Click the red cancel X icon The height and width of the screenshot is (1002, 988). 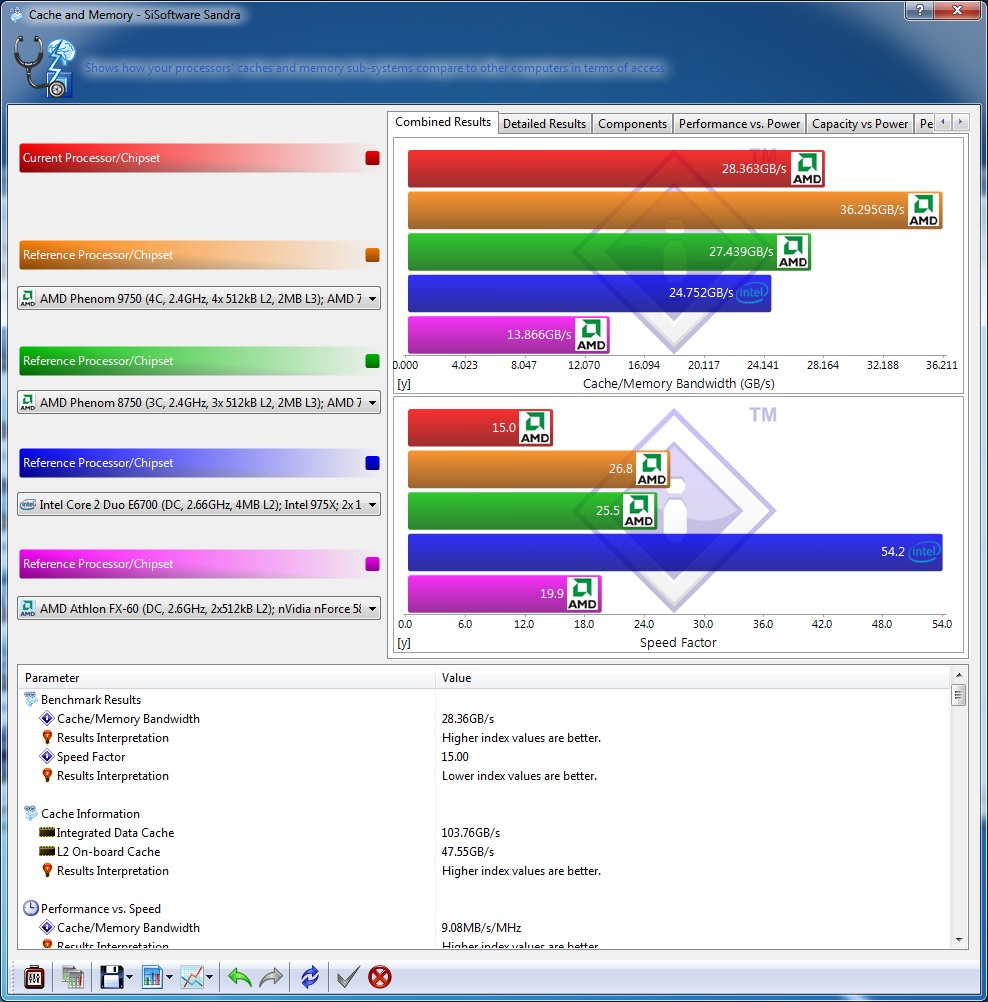coord(380,977)
